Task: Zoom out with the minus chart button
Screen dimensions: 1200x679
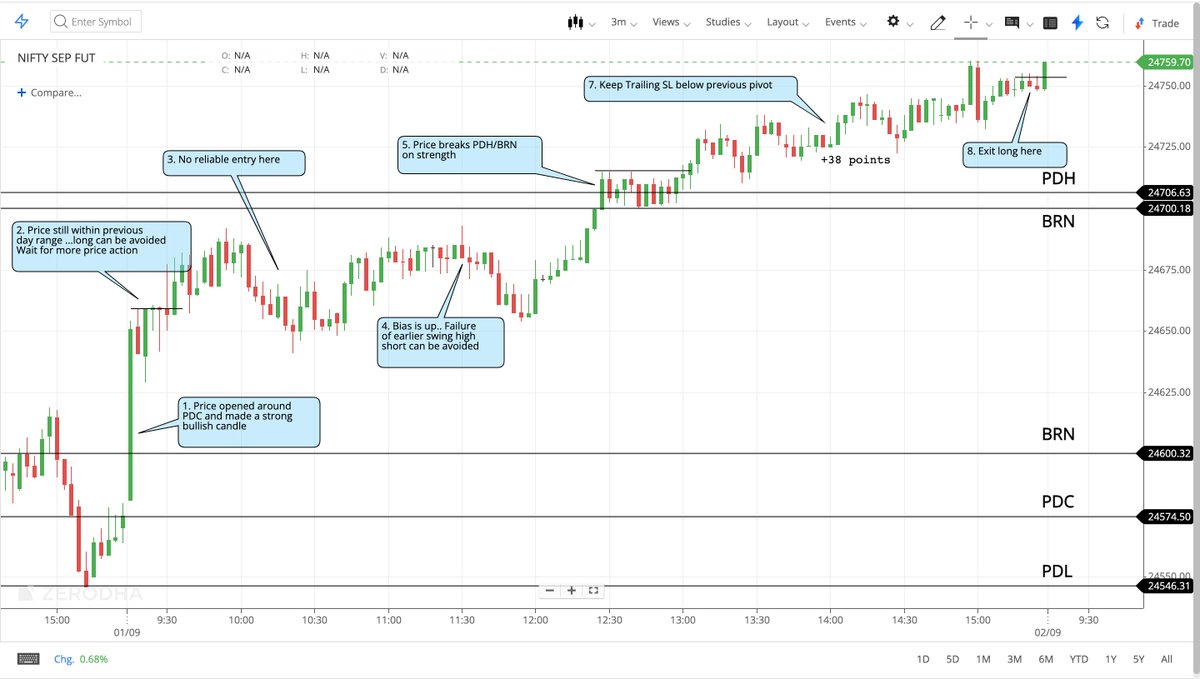Action: pos(549,590)
